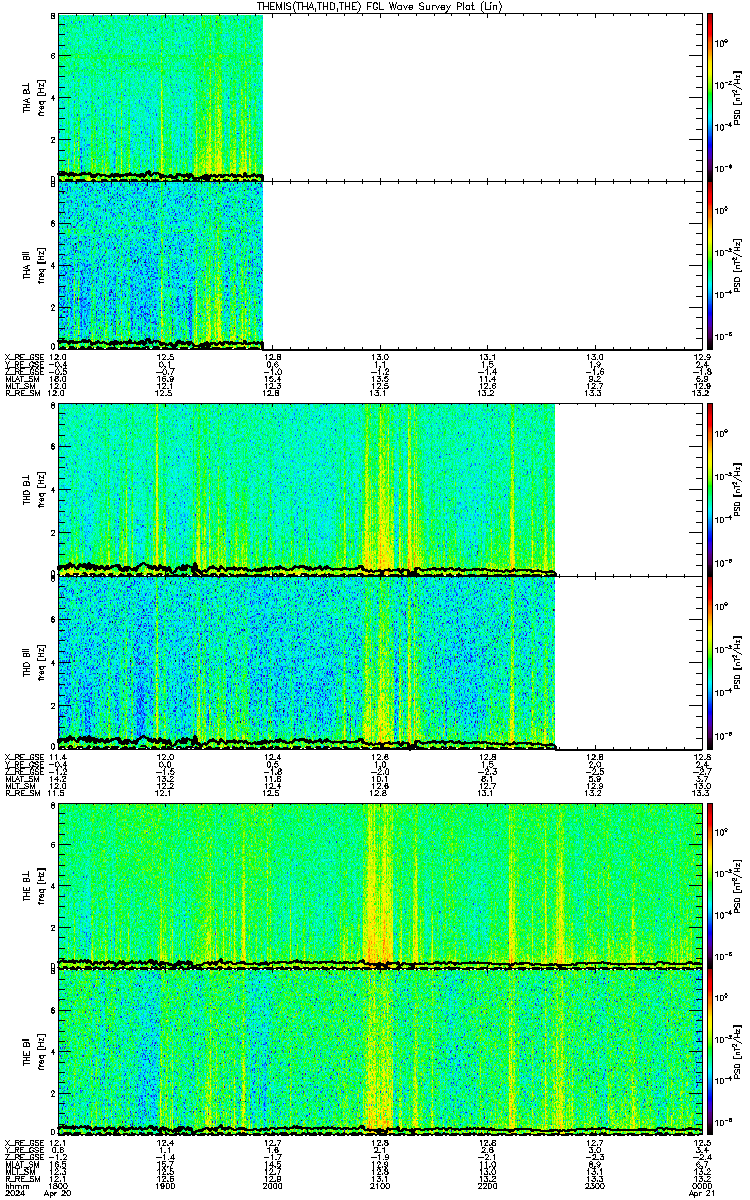Click the THA B-perpendicular PSD color bar
Viewport: 750px width, 1200px height.
[x=709, y=97]
